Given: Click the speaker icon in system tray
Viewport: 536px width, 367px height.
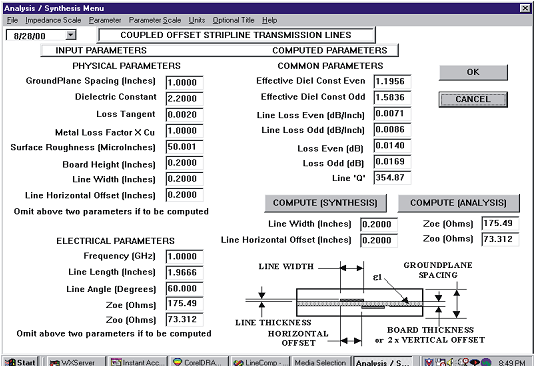Looking at the screenshot, I should click(x=450, y=362).
